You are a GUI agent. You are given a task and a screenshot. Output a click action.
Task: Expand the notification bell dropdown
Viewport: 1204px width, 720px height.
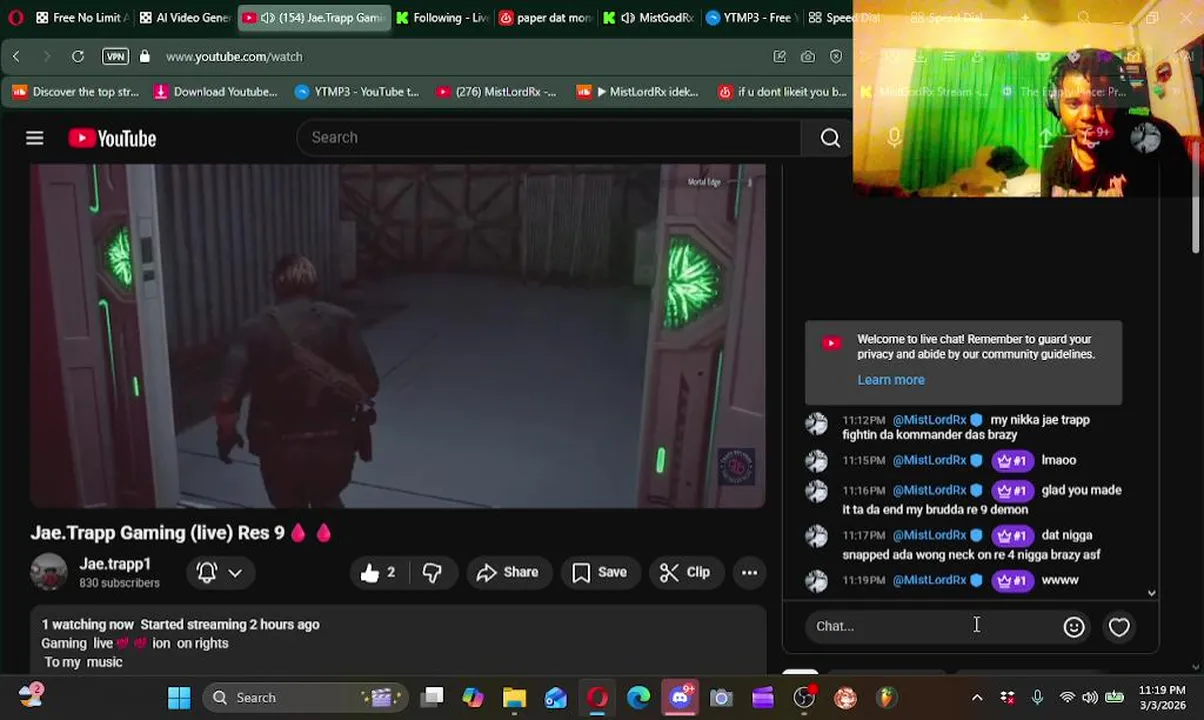(235, 572)
